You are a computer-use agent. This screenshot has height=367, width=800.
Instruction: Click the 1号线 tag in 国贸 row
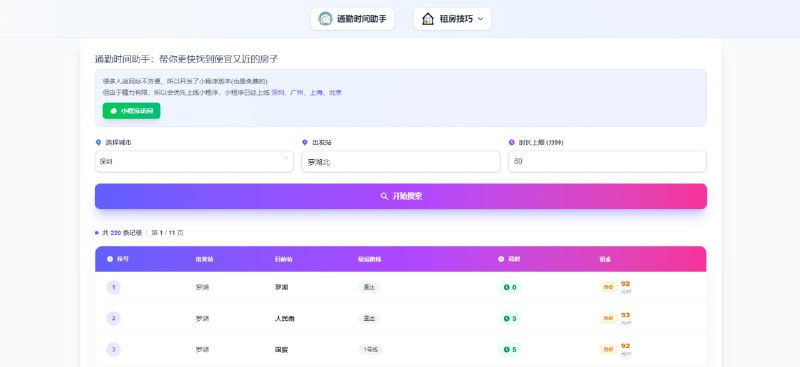pos(370,350)
